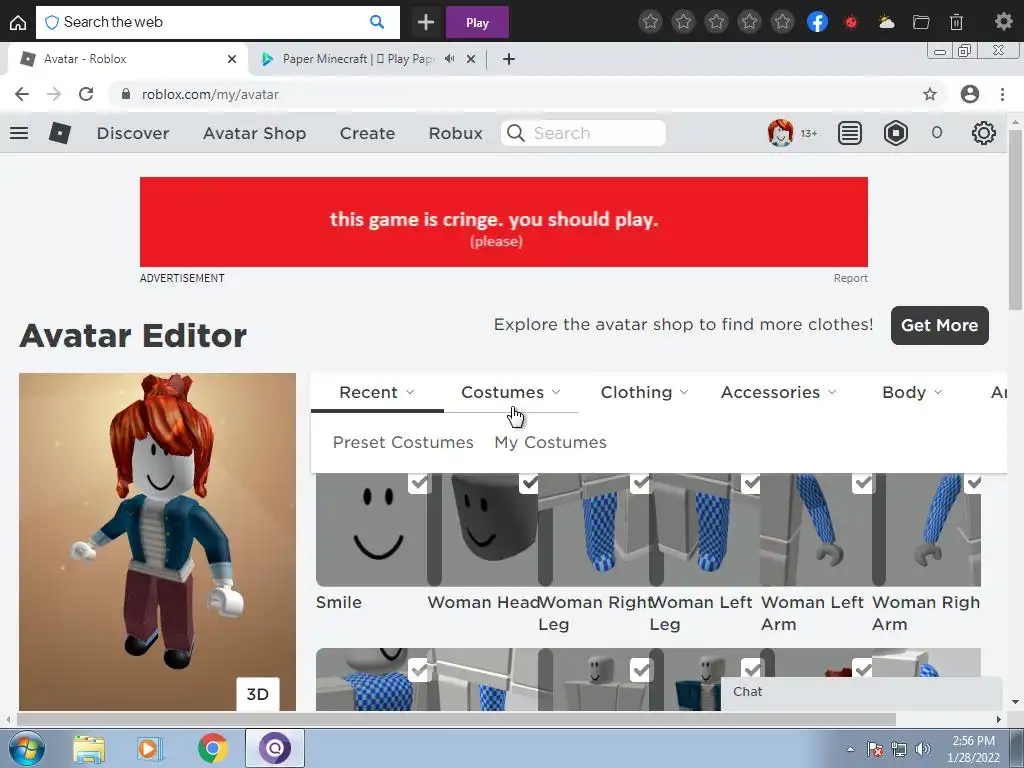Uncheck the Woman Head checkbox
Screen dimensions: 1024x768
[530, 483]
